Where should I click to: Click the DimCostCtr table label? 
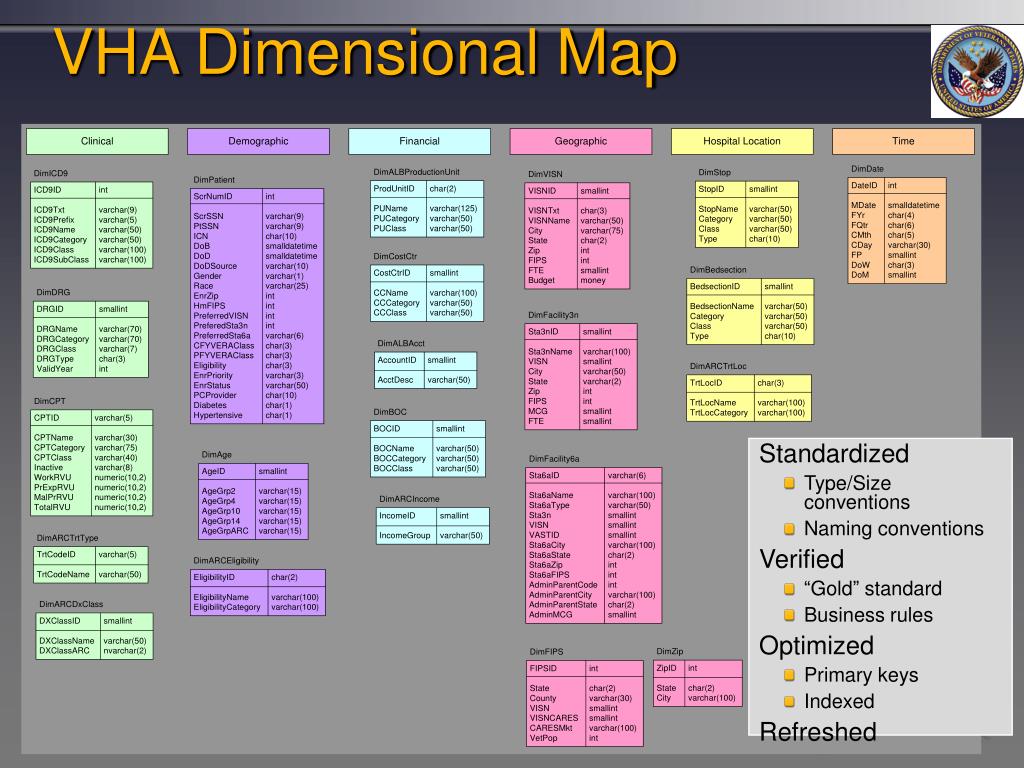pos(395,256)
